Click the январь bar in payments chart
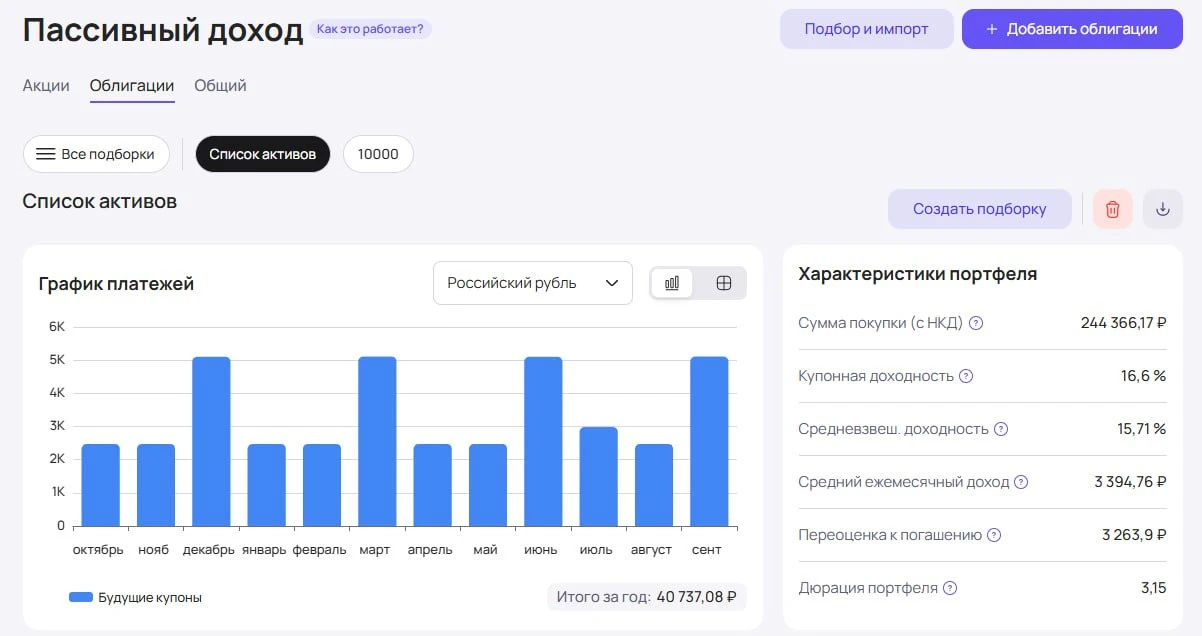The image size is (1202, 636). [266, 485]
